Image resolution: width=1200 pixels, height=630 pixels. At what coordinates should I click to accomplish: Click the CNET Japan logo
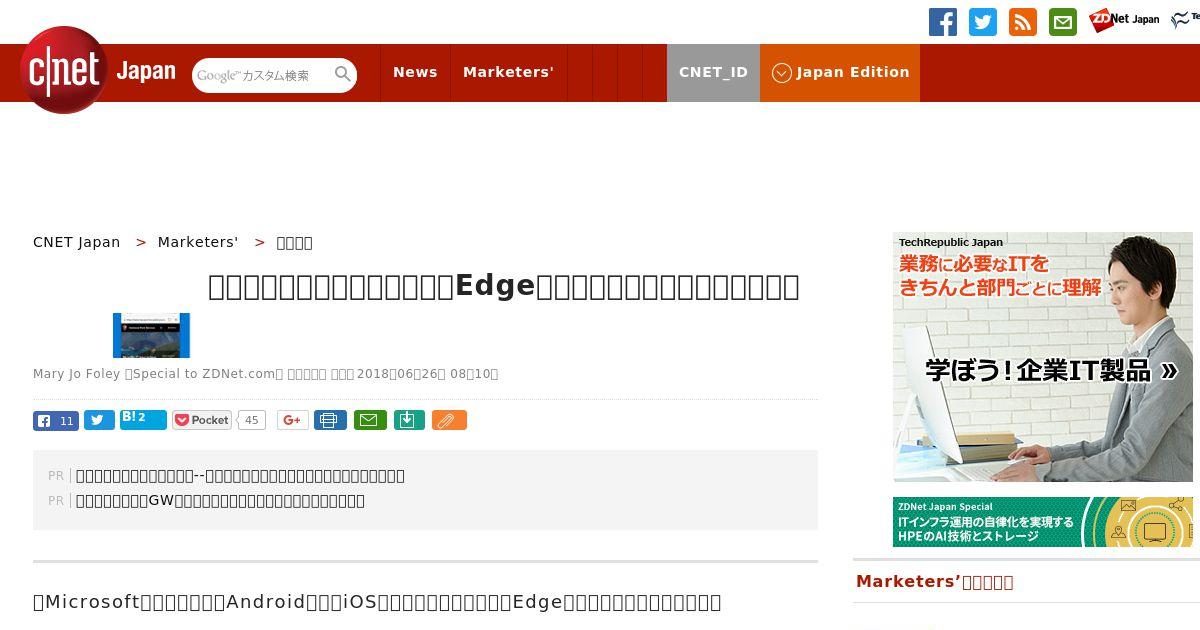tap(98, 70)
